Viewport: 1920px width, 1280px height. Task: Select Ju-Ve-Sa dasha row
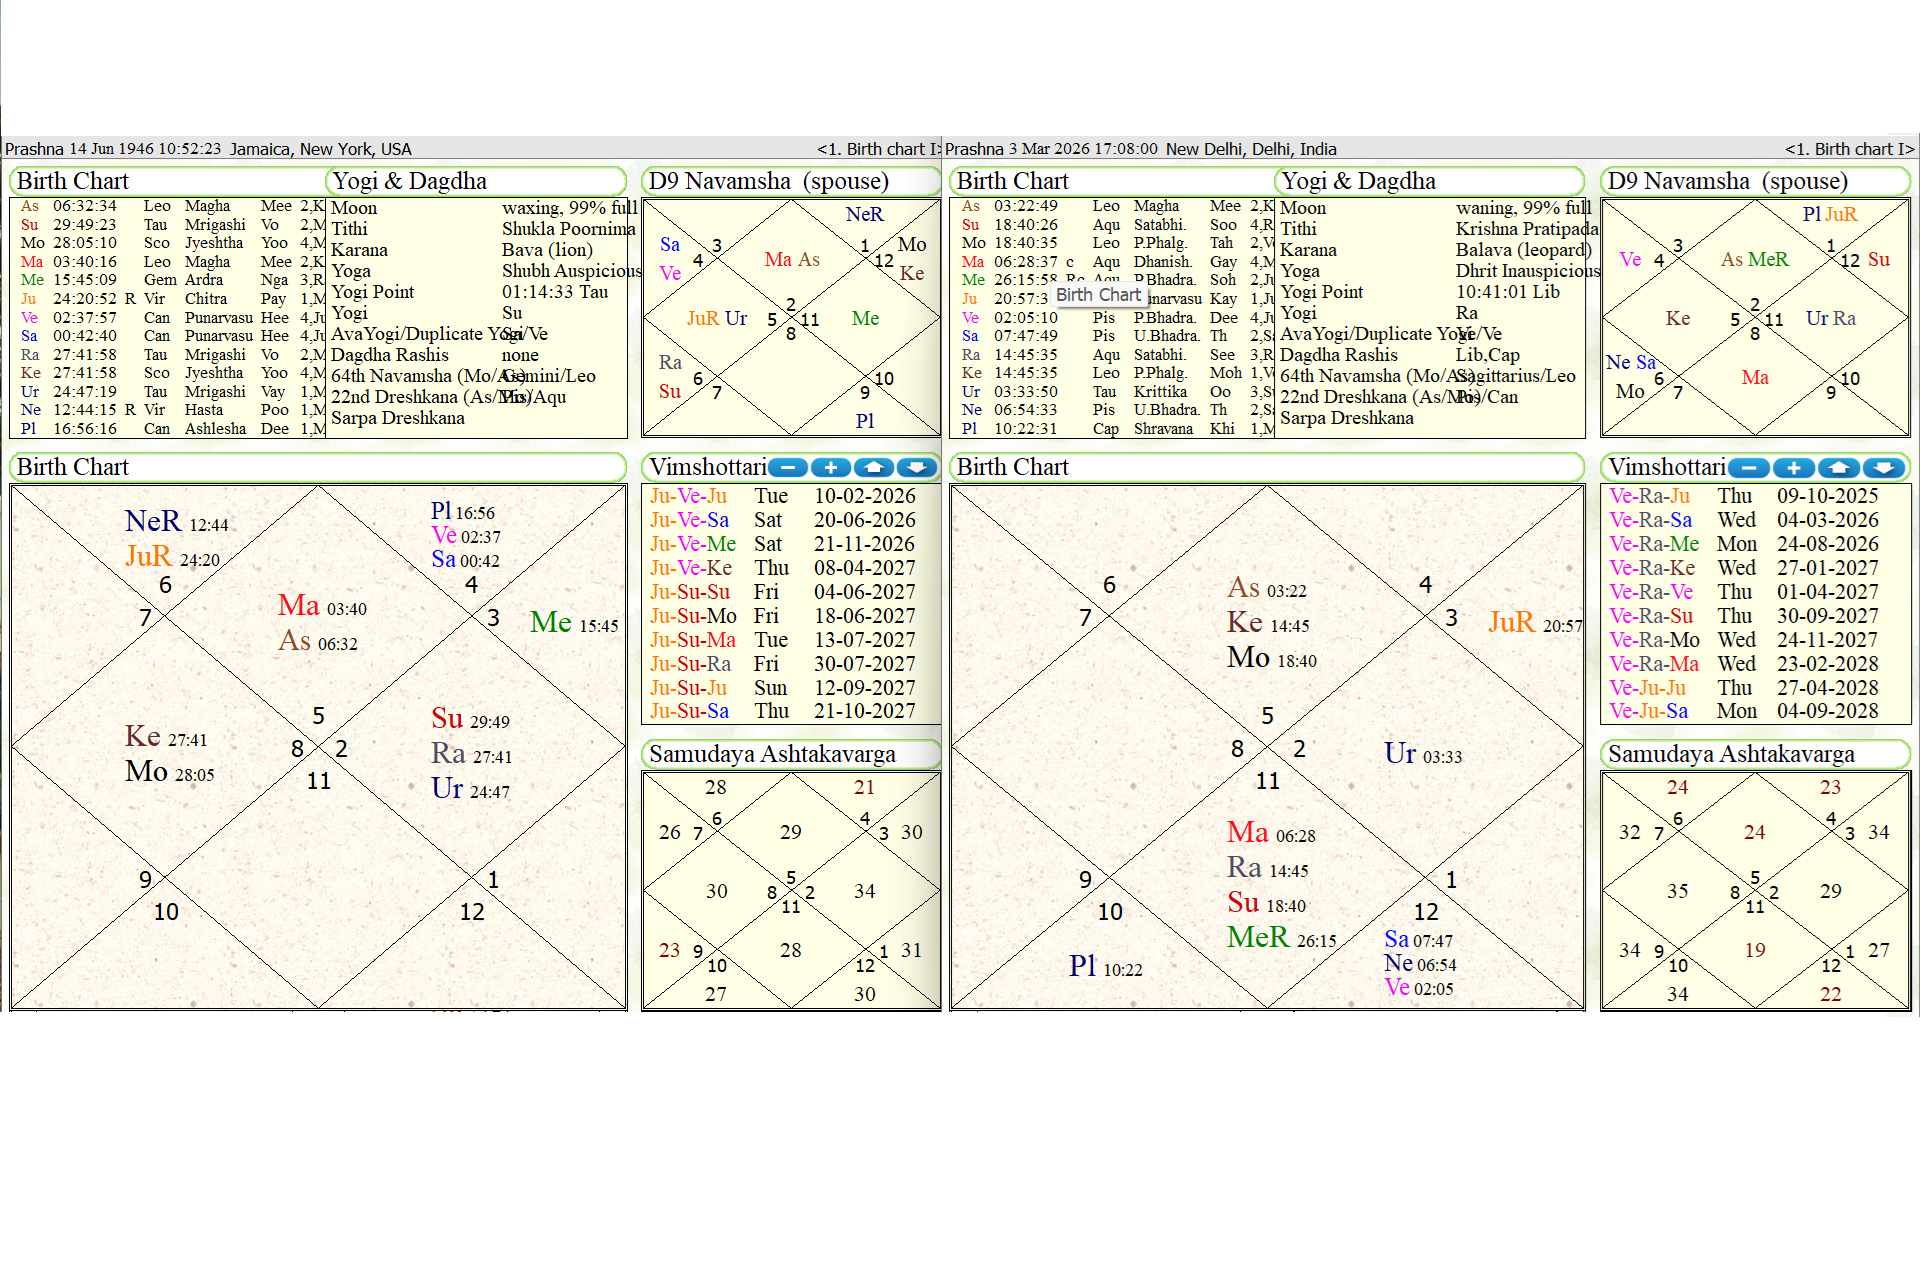coord(690,520)
